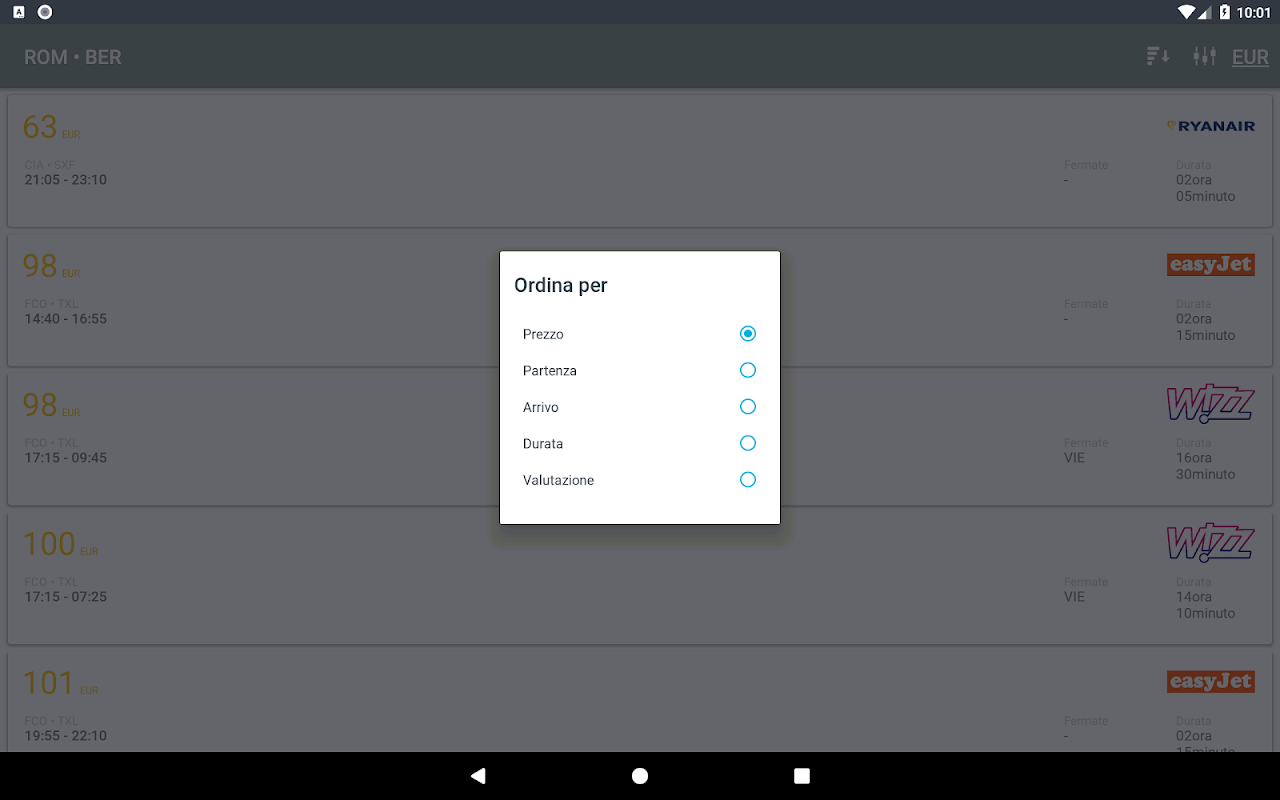Tap the 100 EUR price
1280x800 pixels.
[61, 544]
